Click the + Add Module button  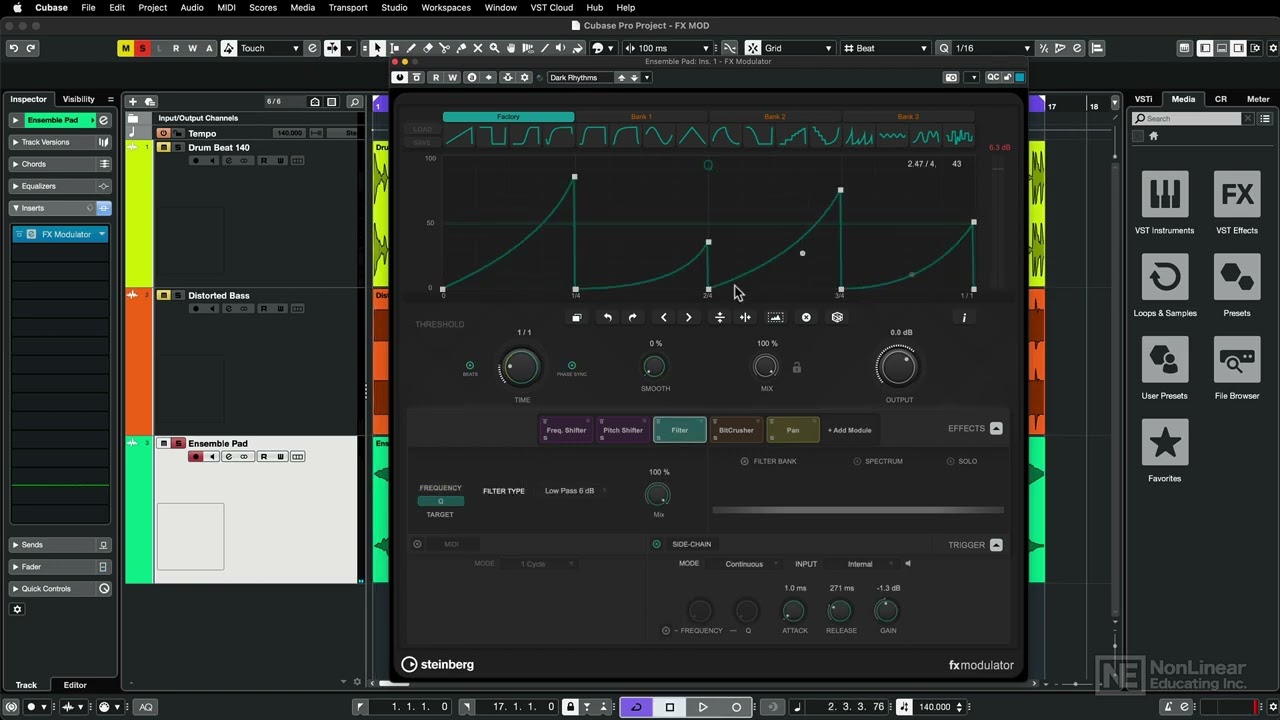coord(849,430)
